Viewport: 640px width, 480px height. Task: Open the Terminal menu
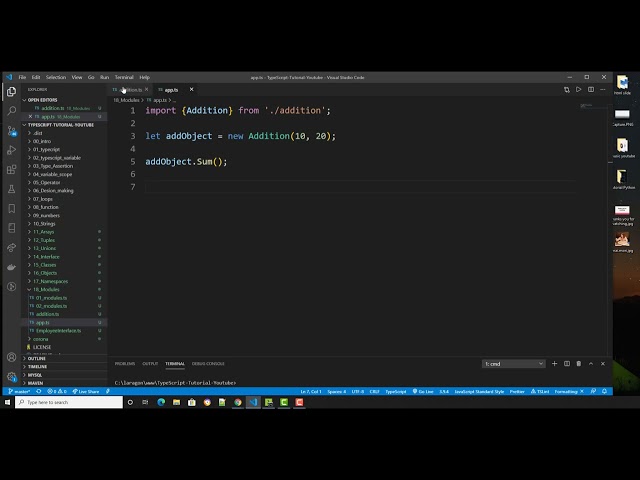click(x=124, y=77)
